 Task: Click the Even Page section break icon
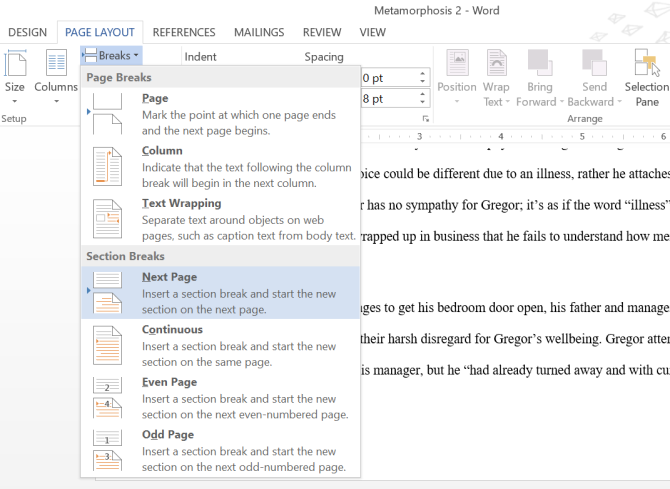107,398
